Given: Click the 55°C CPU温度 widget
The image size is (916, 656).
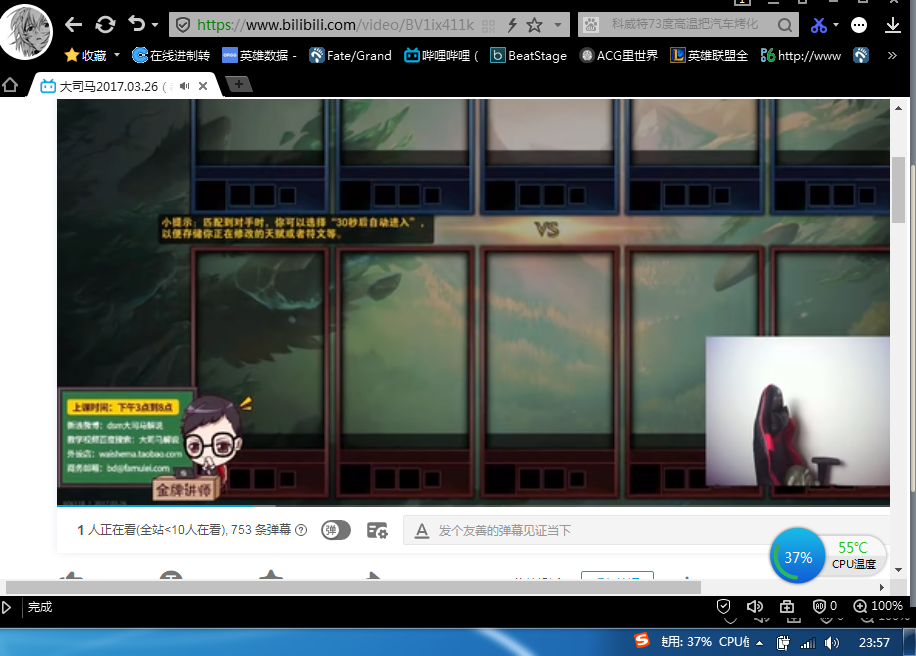Looking at the screenshot, I should pos(854,556).
